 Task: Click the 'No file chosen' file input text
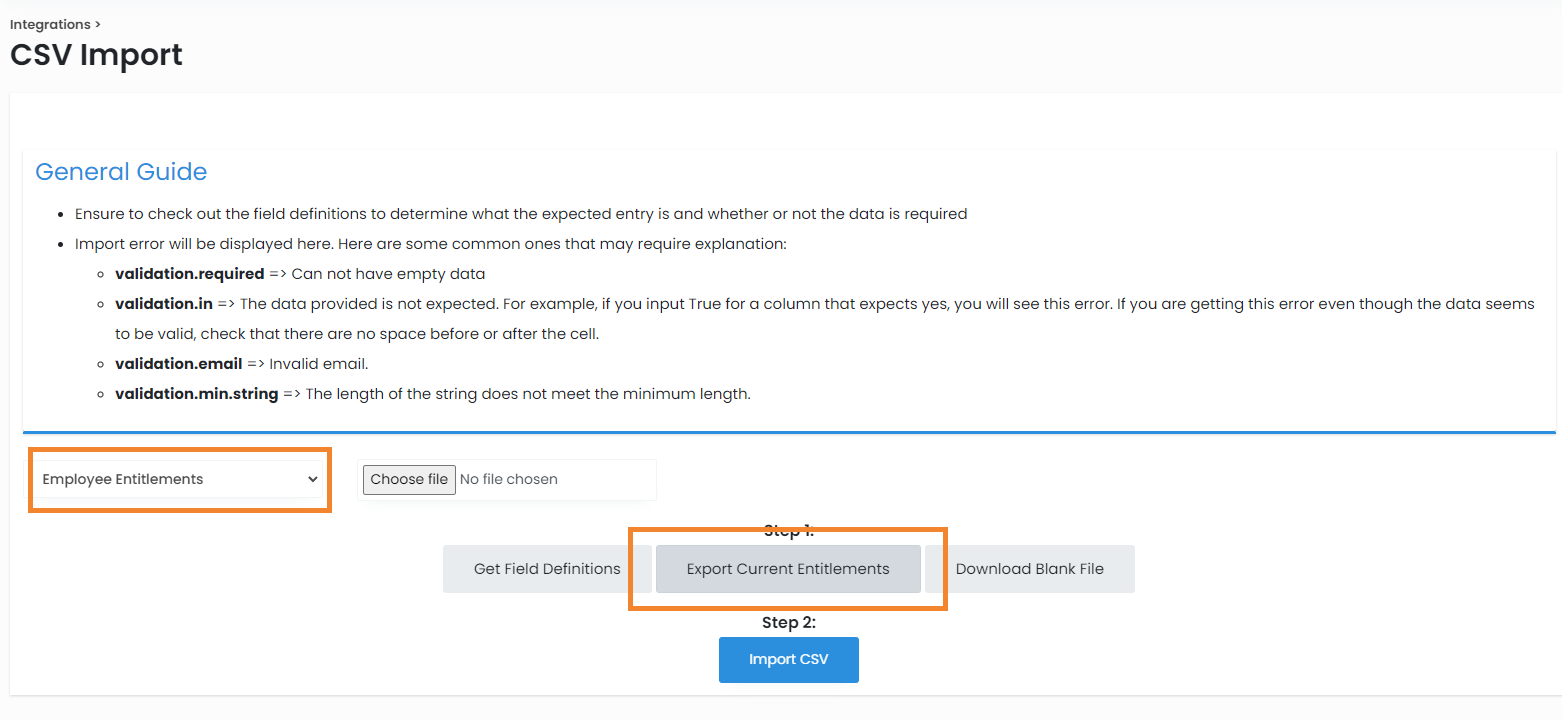click(508, 480)
